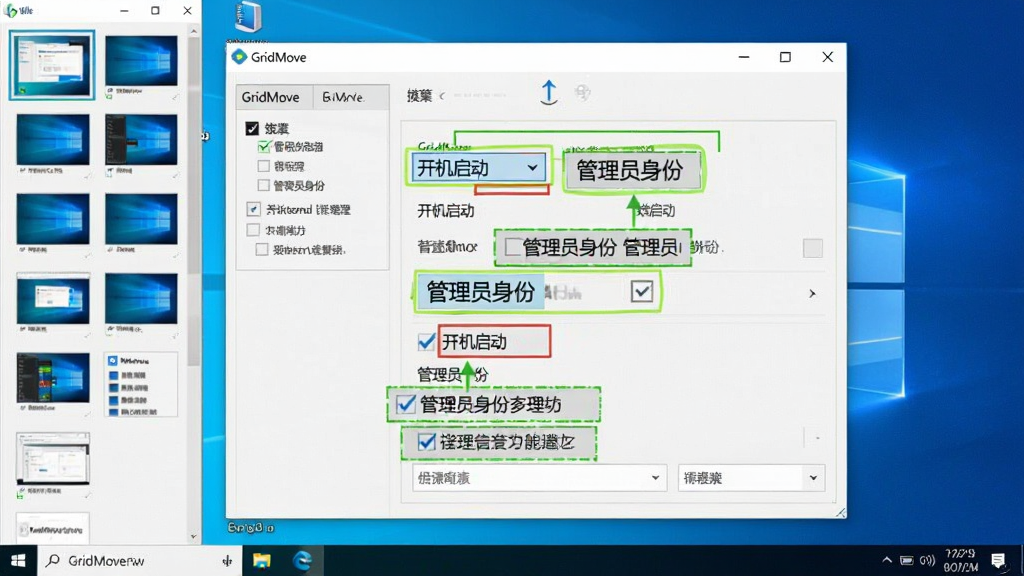Select thumbnail with dark window and colorful tiles
1024x576 pixels.
53,378
